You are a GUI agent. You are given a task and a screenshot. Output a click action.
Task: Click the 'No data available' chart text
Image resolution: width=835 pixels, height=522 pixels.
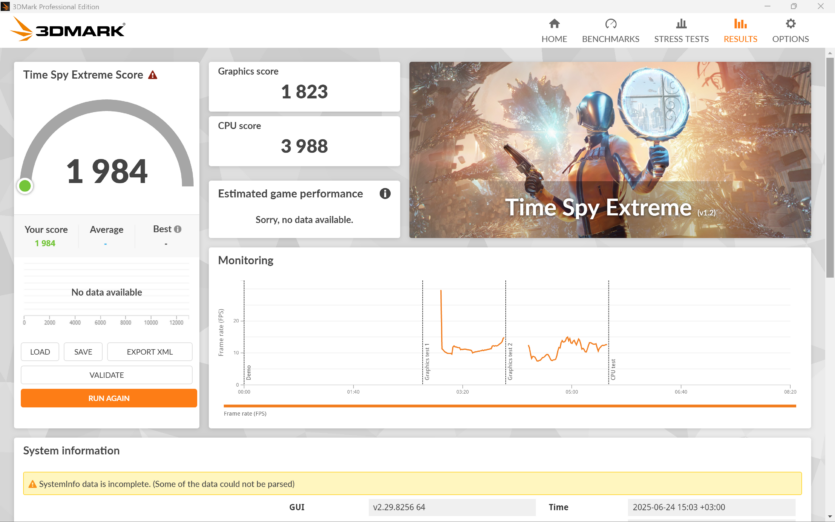point(107,292)
